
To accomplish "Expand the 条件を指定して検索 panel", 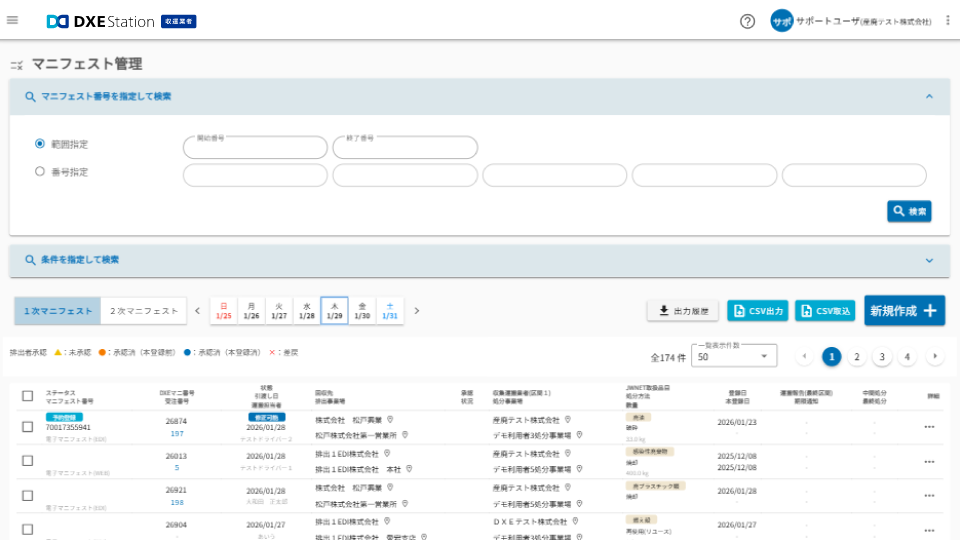I will tap(929, 260).
